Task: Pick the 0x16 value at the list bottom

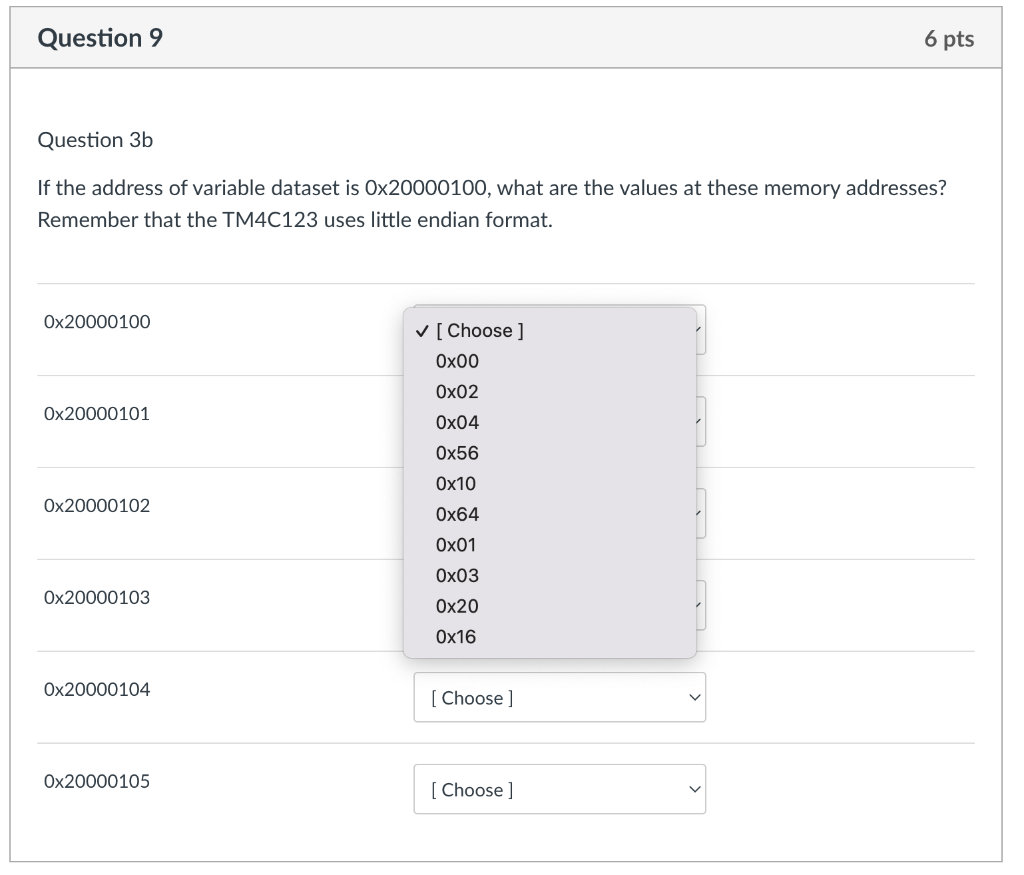Action: (457, 637)
